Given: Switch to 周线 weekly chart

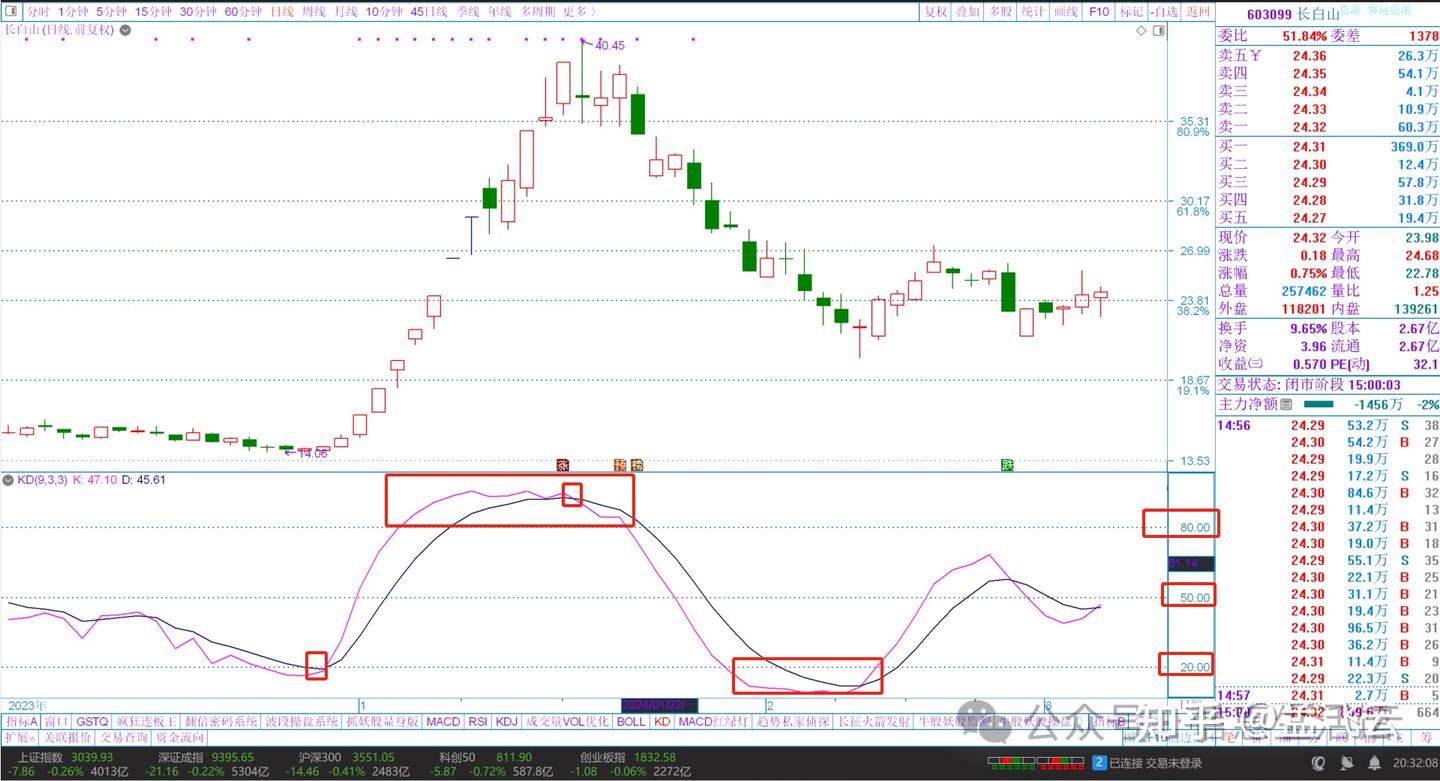Looking at the screenshot, I should tap(313, 12).
